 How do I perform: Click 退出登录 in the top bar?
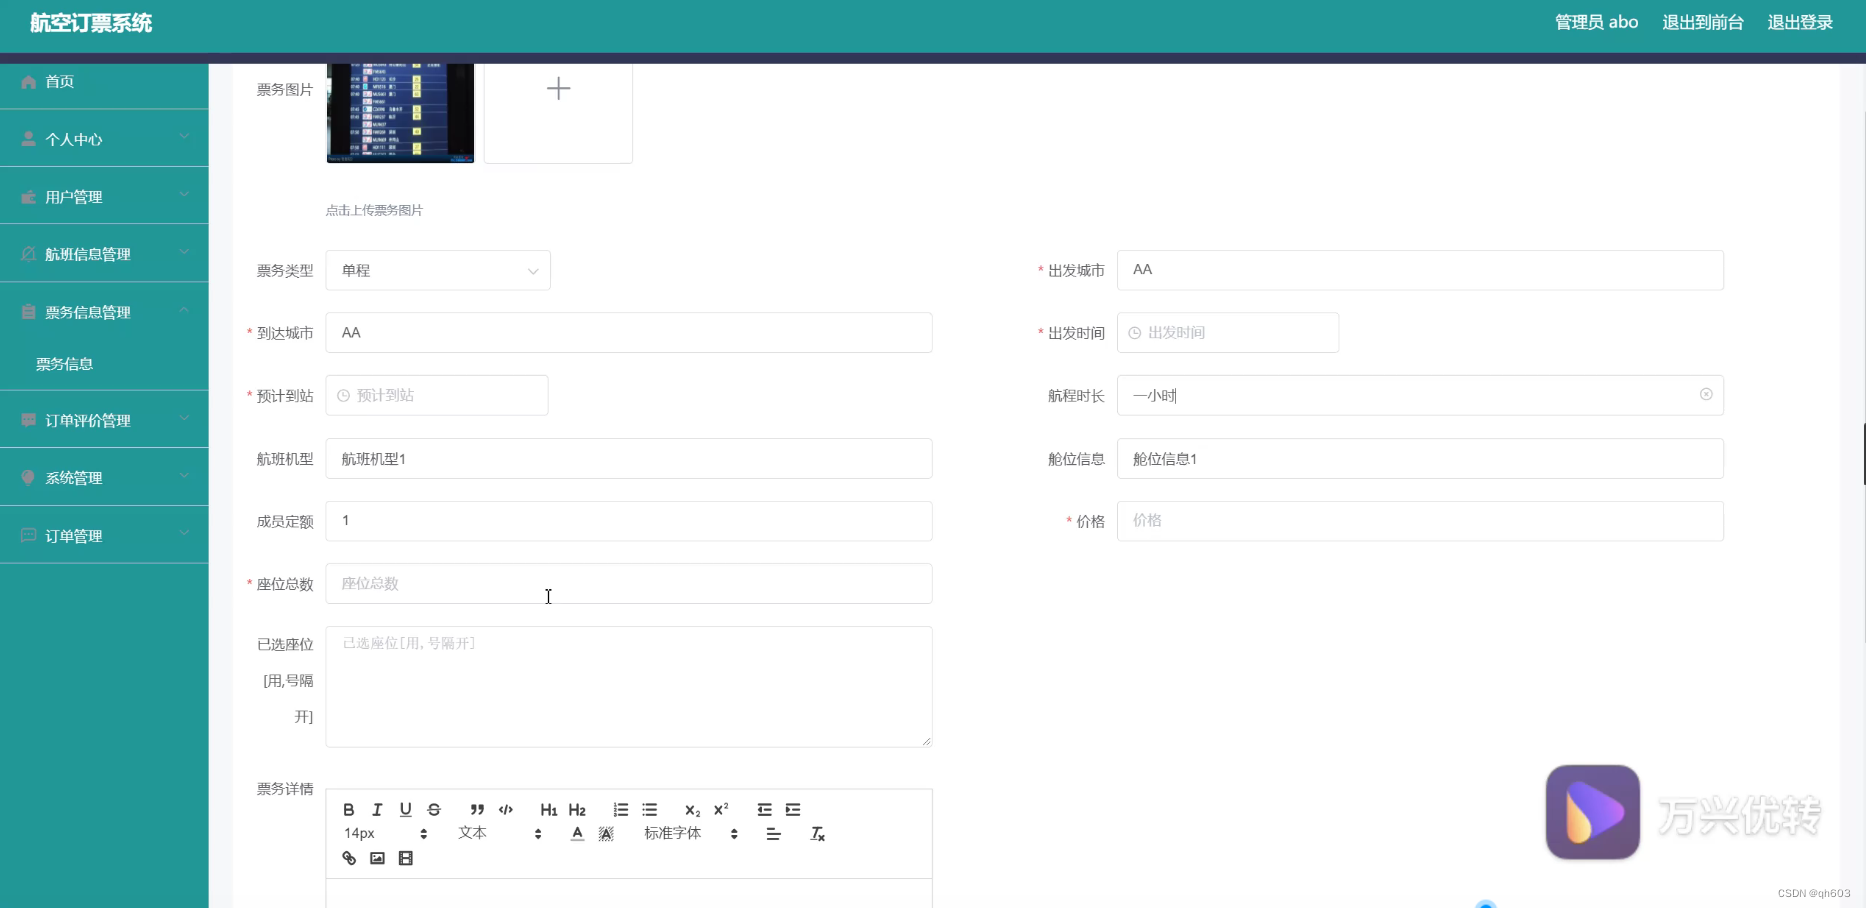1799,22
